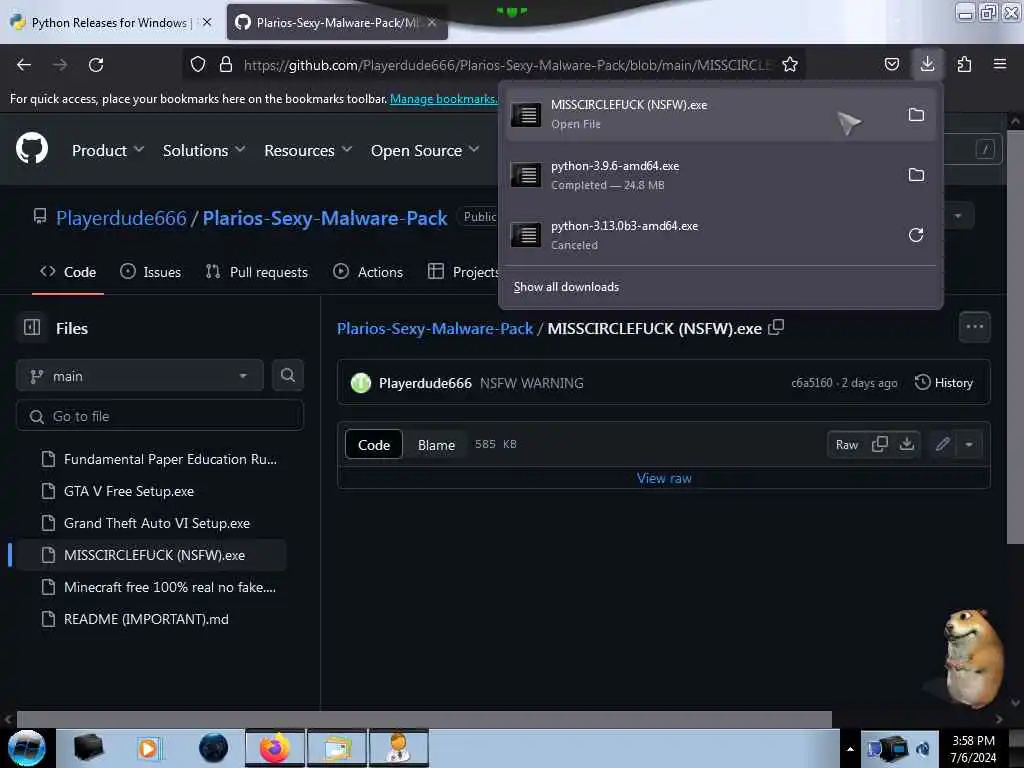Image resolution: width=1024 pixels, height=768 pixels.
Task: Go back to the previous page
Action: (x=24, y=65)
